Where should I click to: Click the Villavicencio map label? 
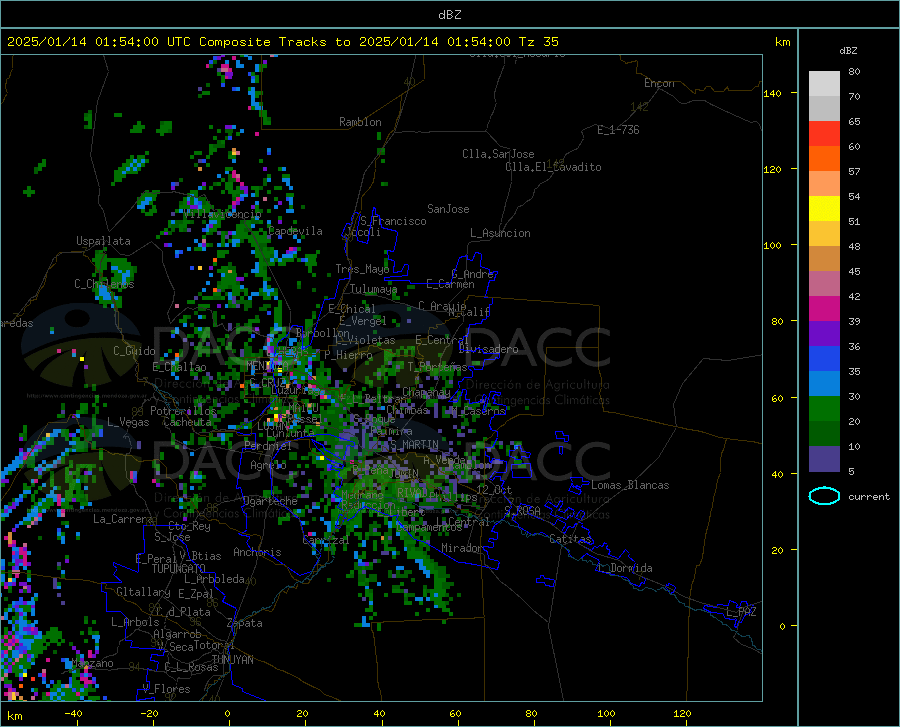pos(223,214)
